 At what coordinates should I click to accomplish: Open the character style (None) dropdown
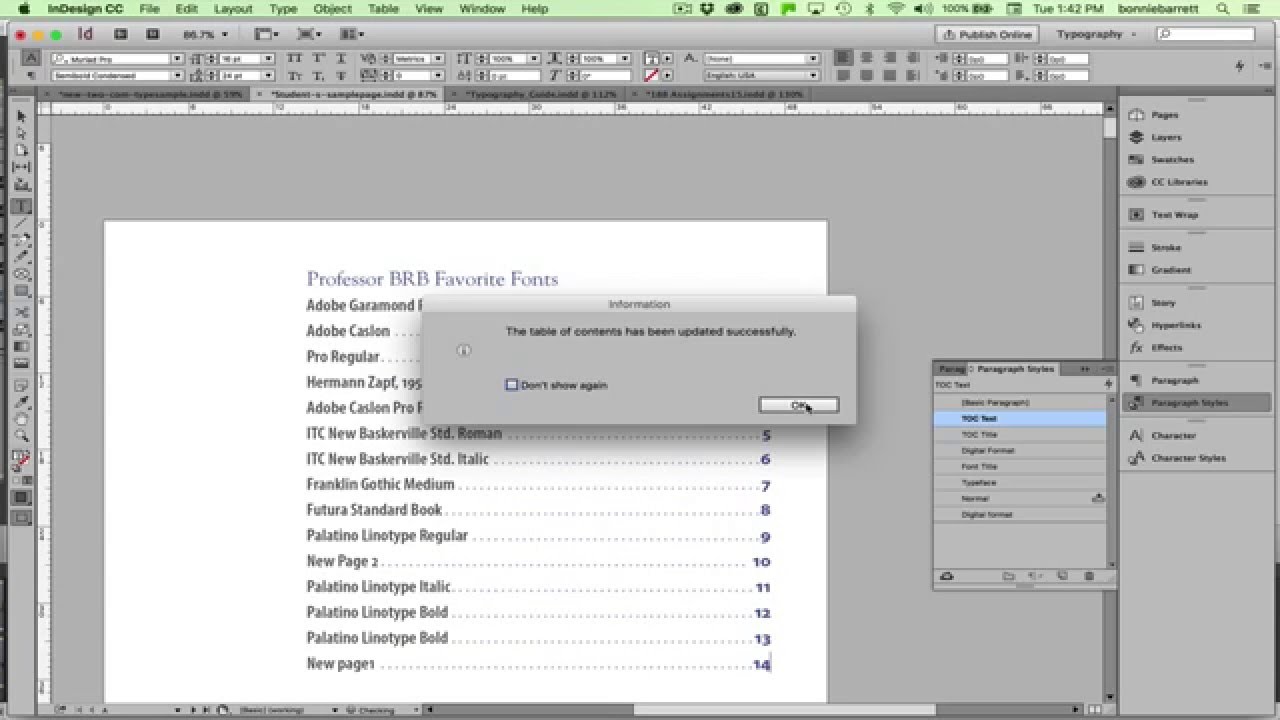coord(813,59)
